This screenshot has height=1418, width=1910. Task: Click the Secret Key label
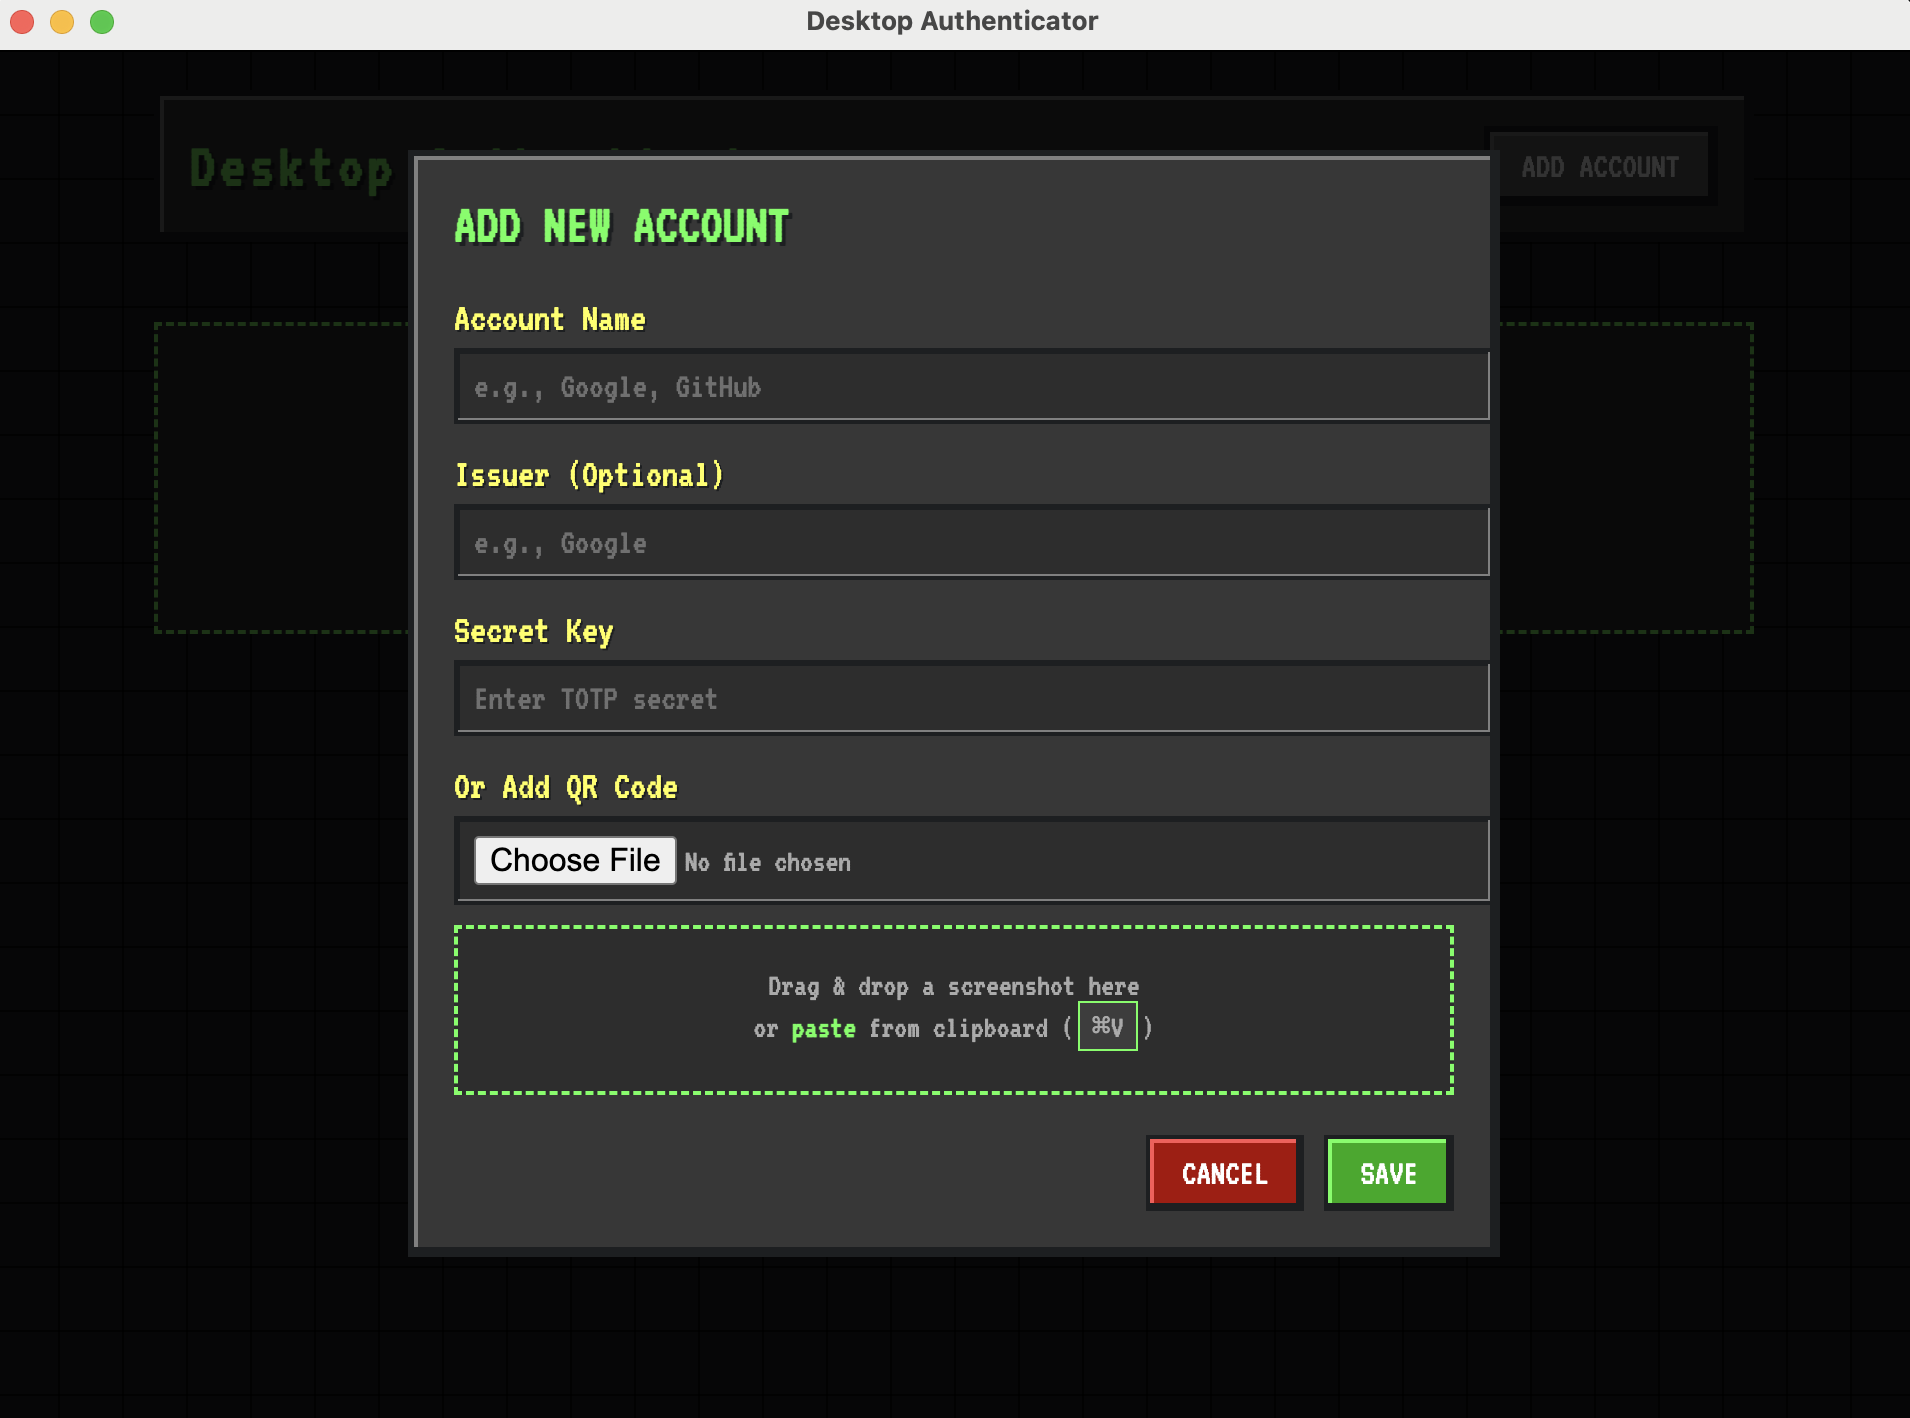(x=533, y=631)
